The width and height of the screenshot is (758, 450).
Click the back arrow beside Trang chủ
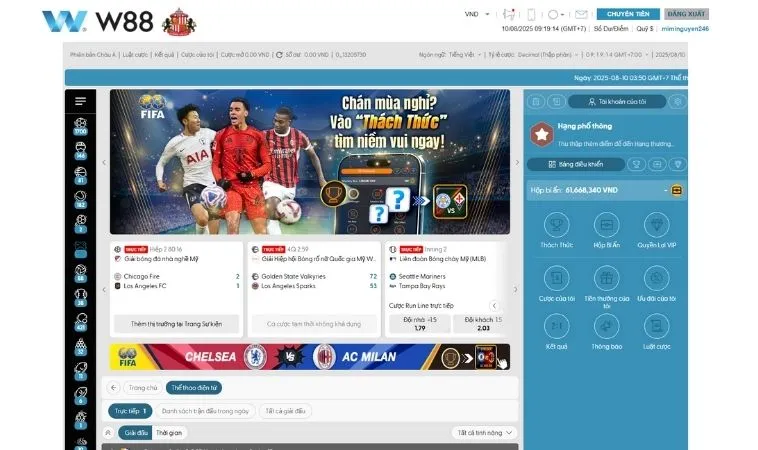pos(113,388)
